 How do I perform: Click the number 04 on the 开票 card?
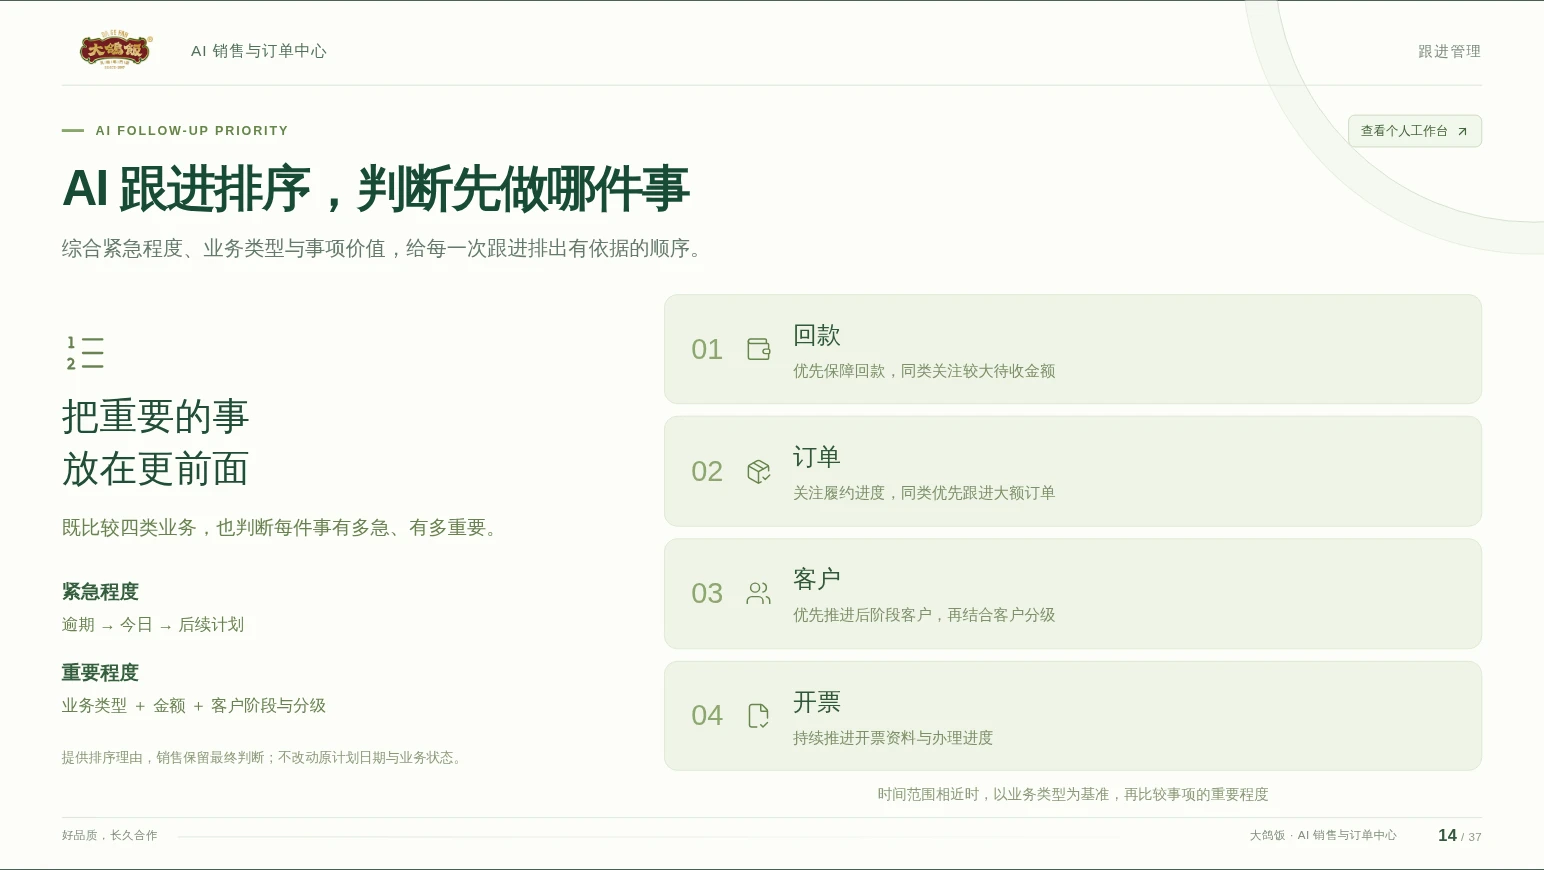click(x=707, y=715)
